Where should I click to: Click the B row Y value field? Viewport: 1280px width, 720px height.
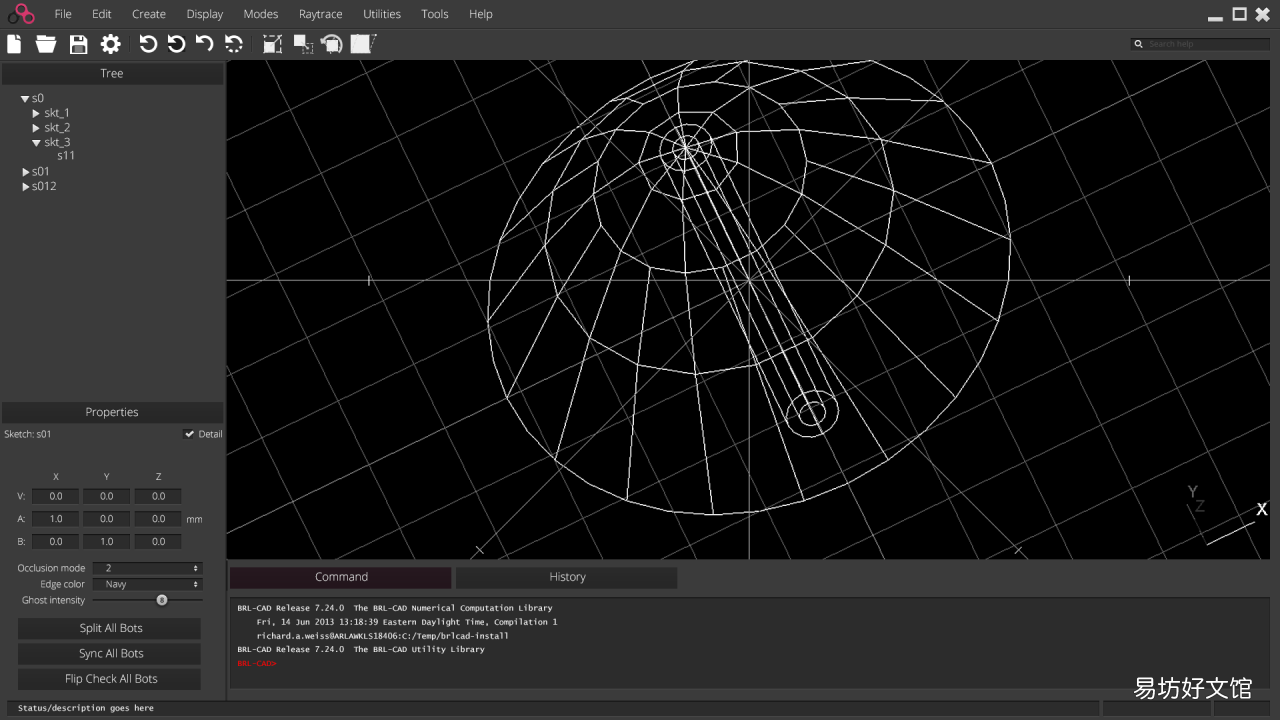[x=107, y=541]
